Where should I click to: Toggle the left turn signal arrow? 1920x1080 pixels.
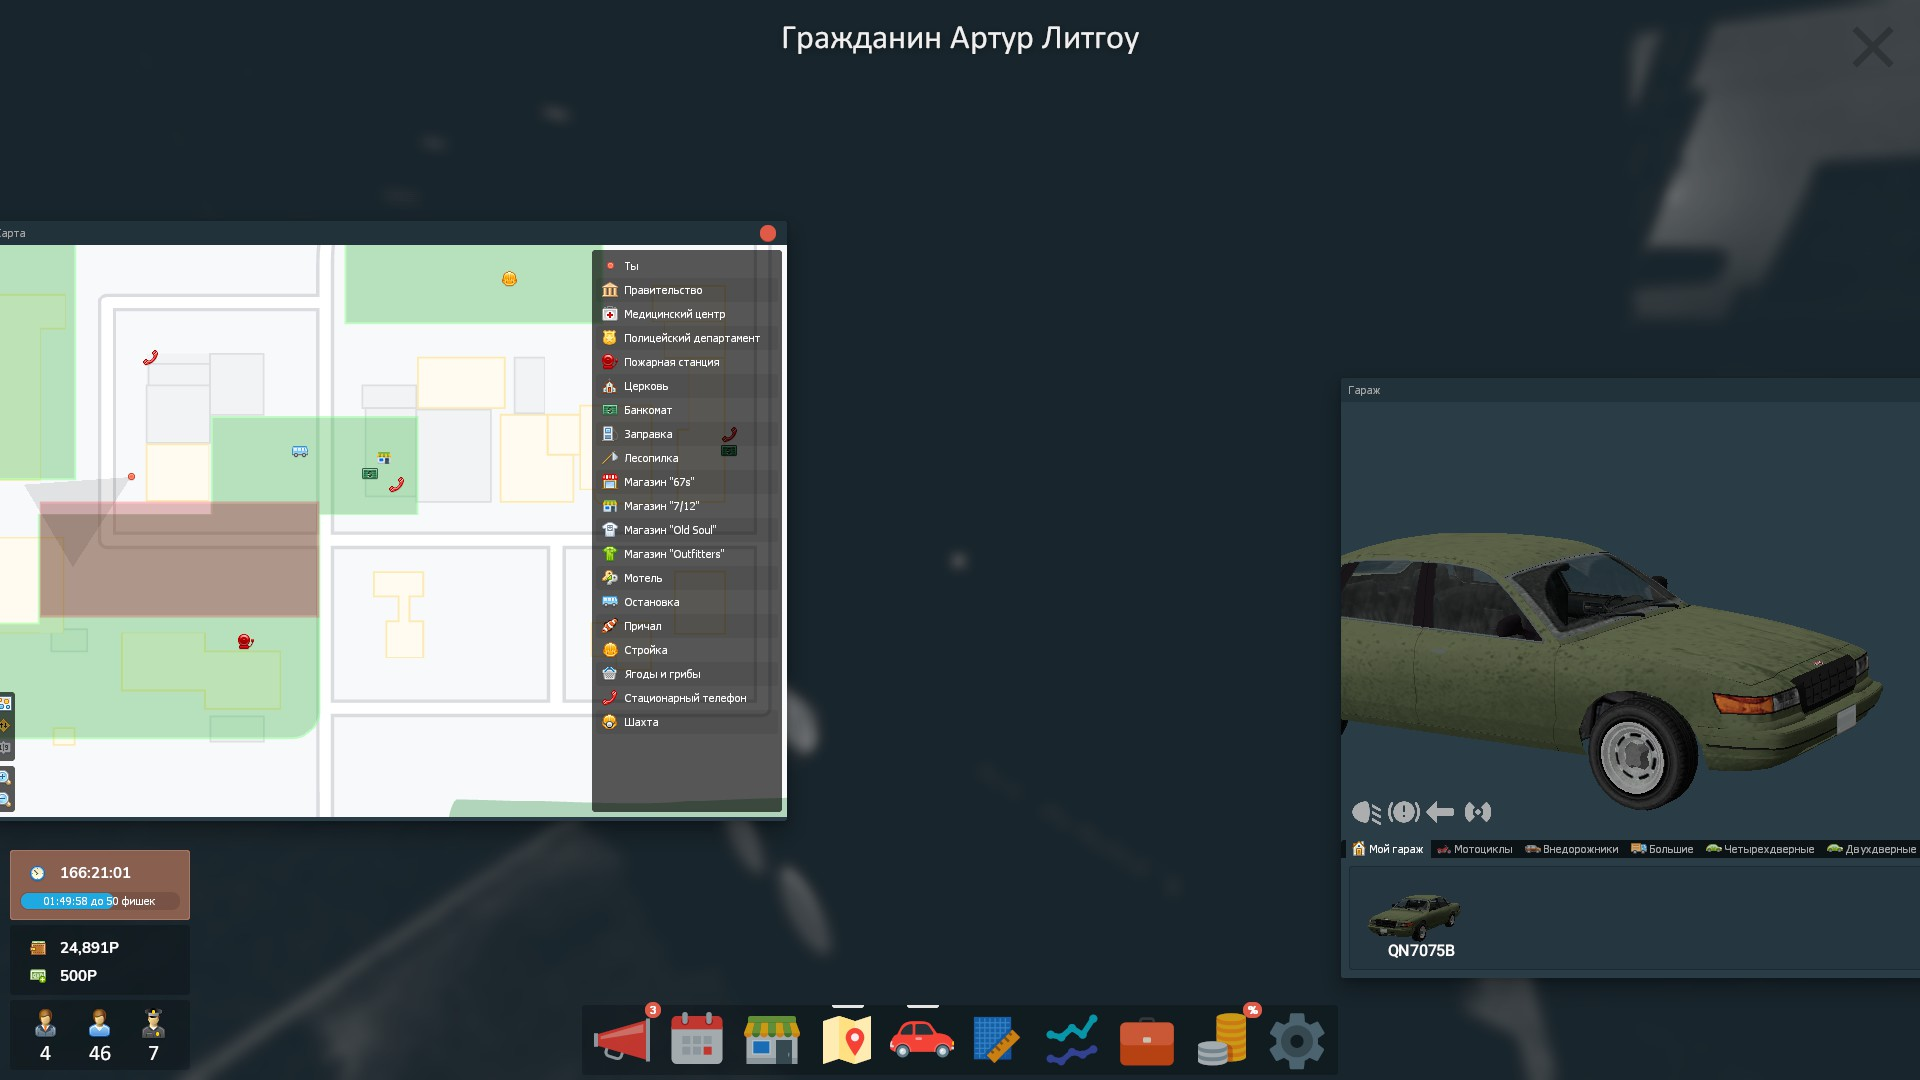(1440, 812)
